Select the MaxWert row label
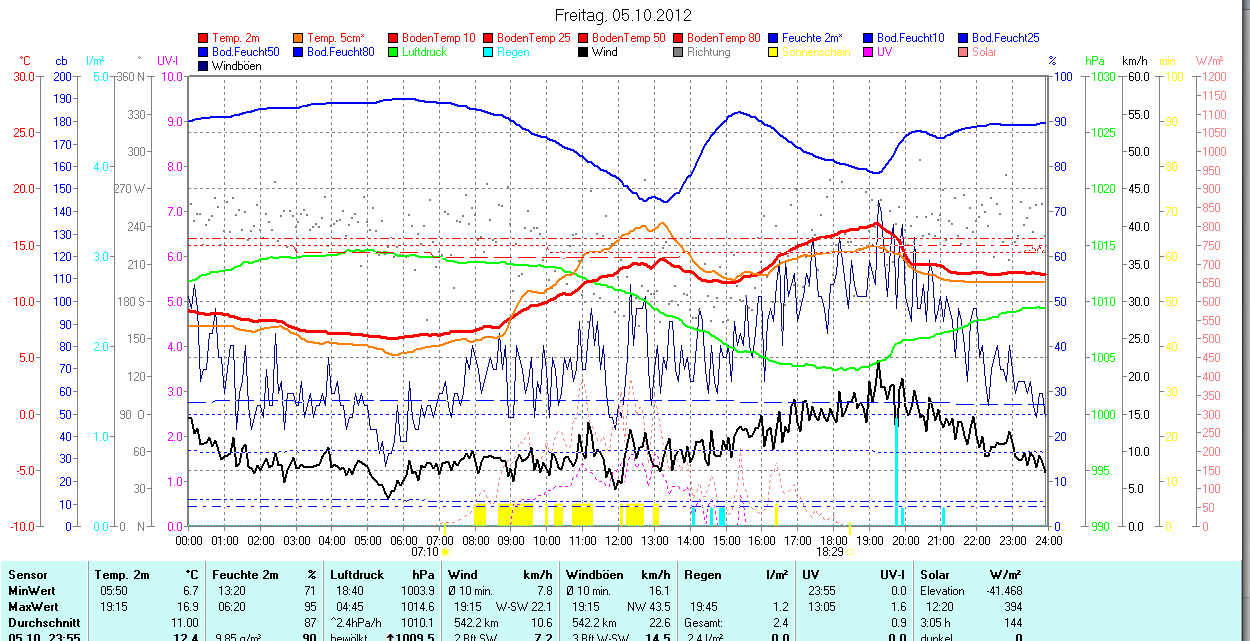Image resolution: width=1250 pixels, height=641 pixels. [32, 607]
